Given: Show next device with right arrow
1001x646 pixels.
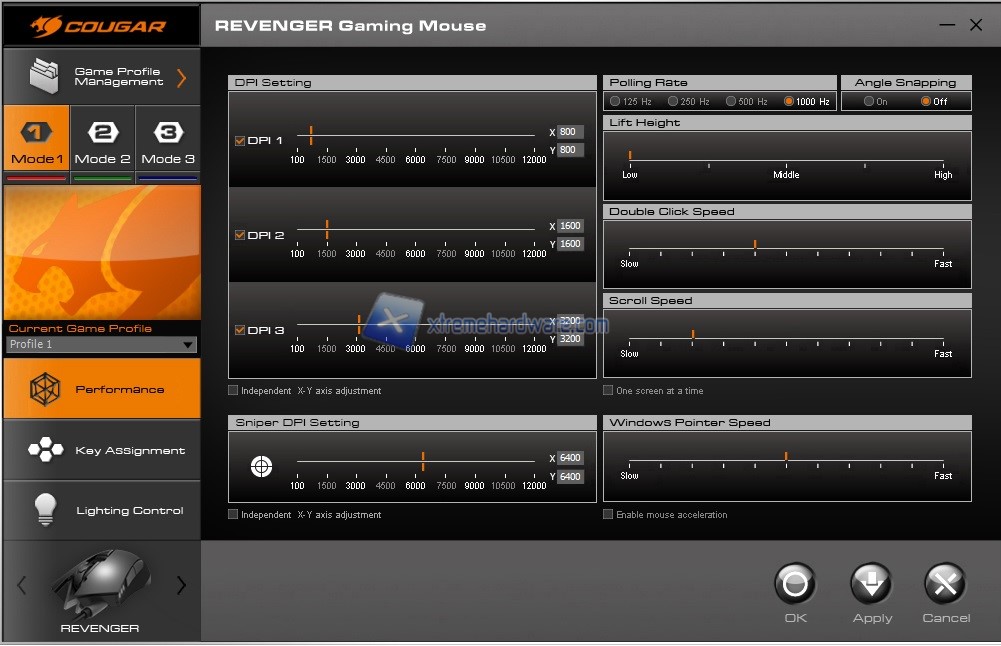Looking at the screenshot, I should (181, 586).
